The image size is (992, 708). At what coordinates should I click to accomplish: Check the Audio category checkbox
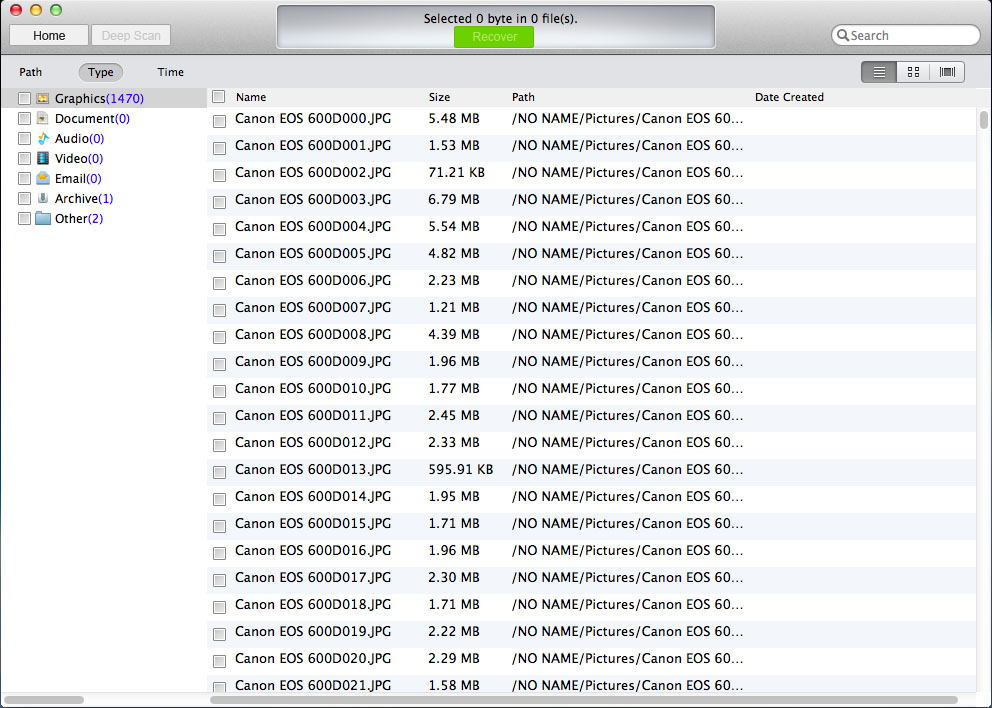24,139
